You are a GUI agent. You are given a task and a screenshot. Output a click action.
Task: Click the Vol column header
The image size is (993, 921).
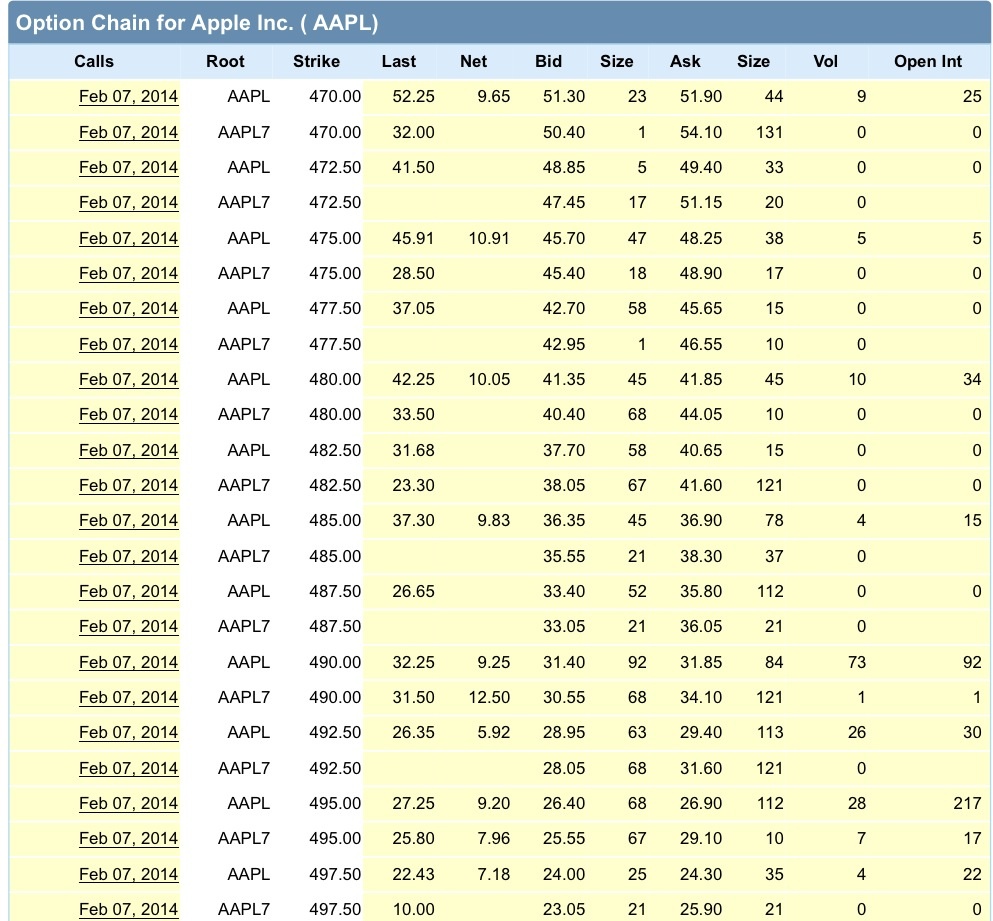tap(825, 61)
